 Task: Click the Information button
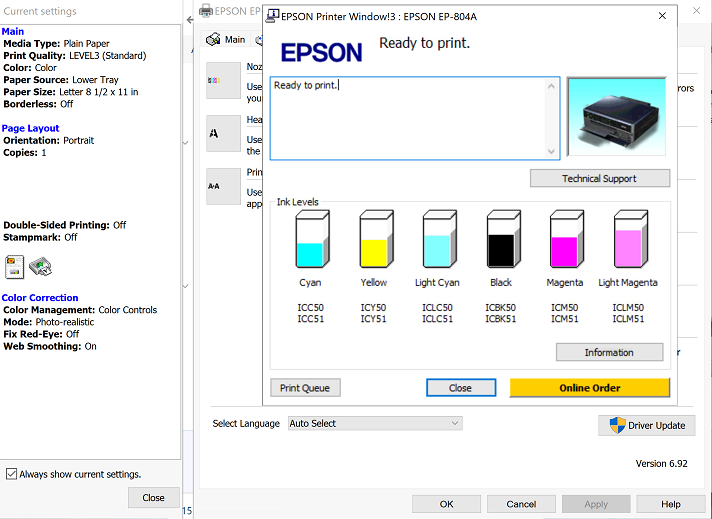click(609, 352)
